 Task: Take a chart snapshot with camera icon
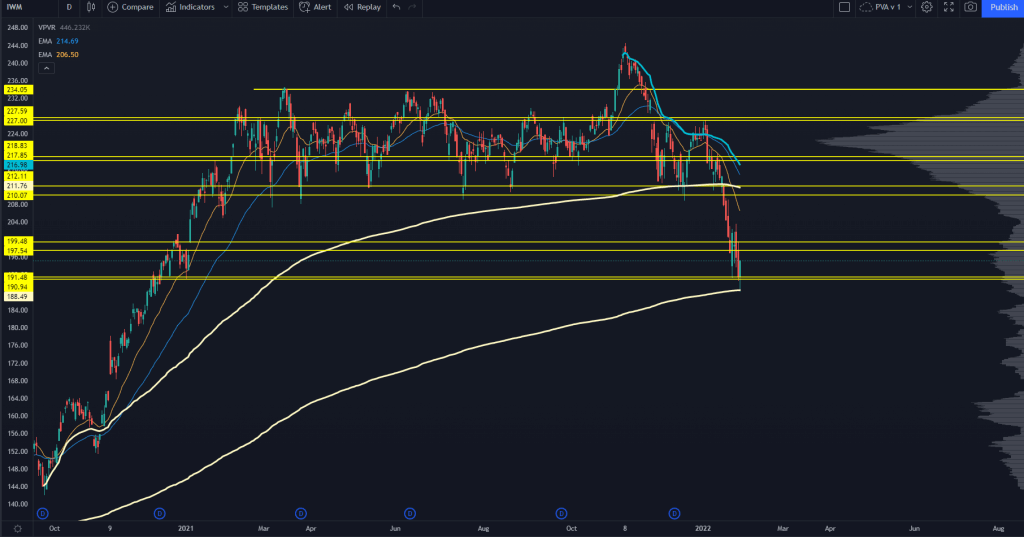pyautogui.click(x=970, y=7)
